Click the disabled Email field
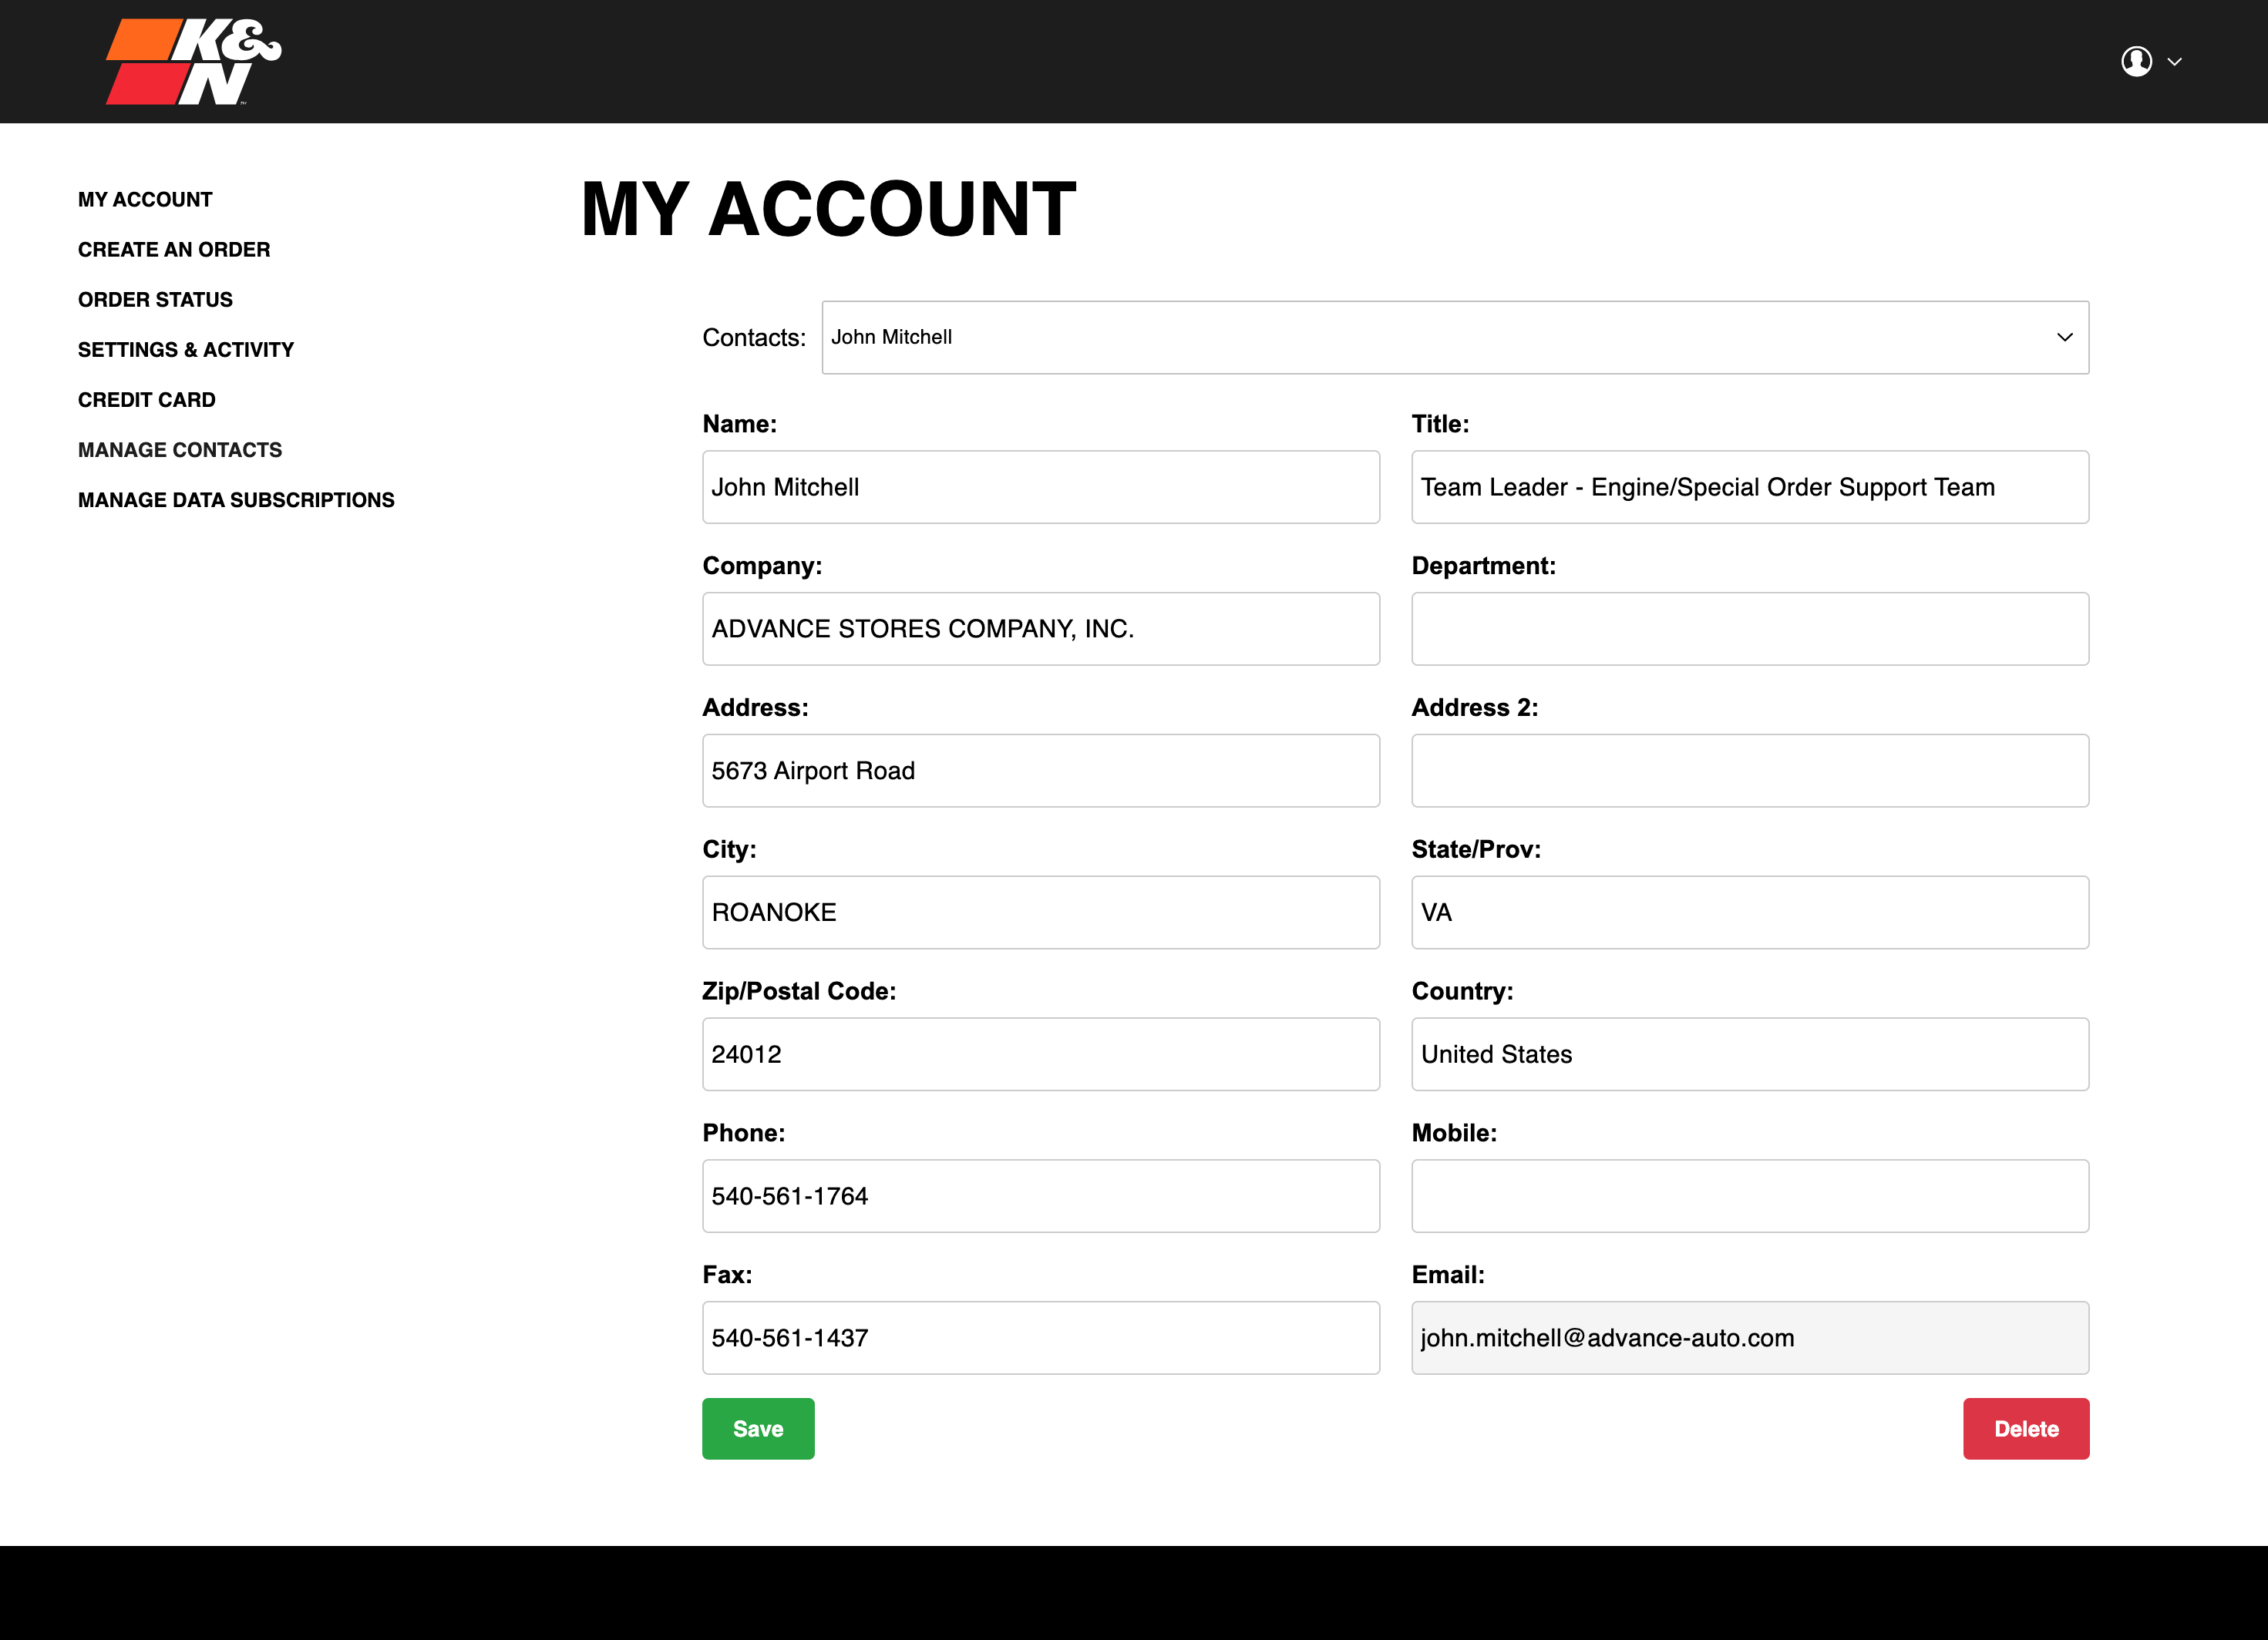 coord(1750,1338)
